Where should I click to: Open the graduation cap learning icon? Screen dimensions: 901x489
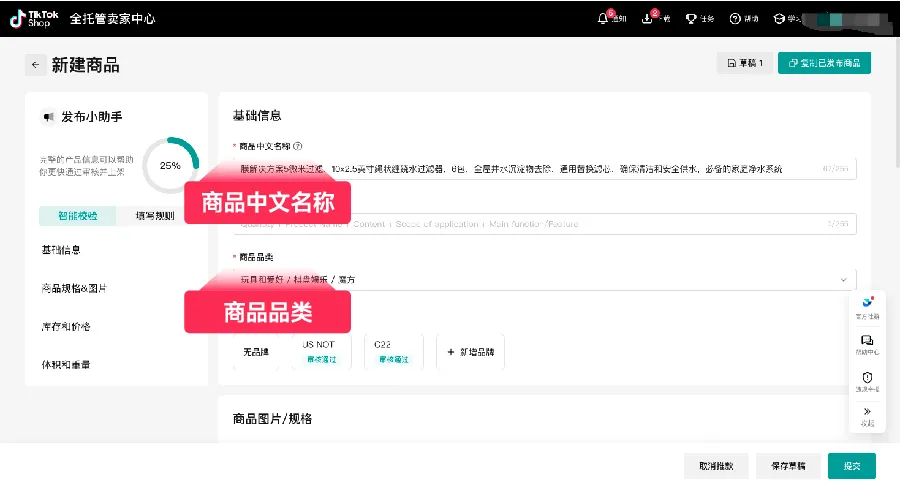[x=779, y=19]
